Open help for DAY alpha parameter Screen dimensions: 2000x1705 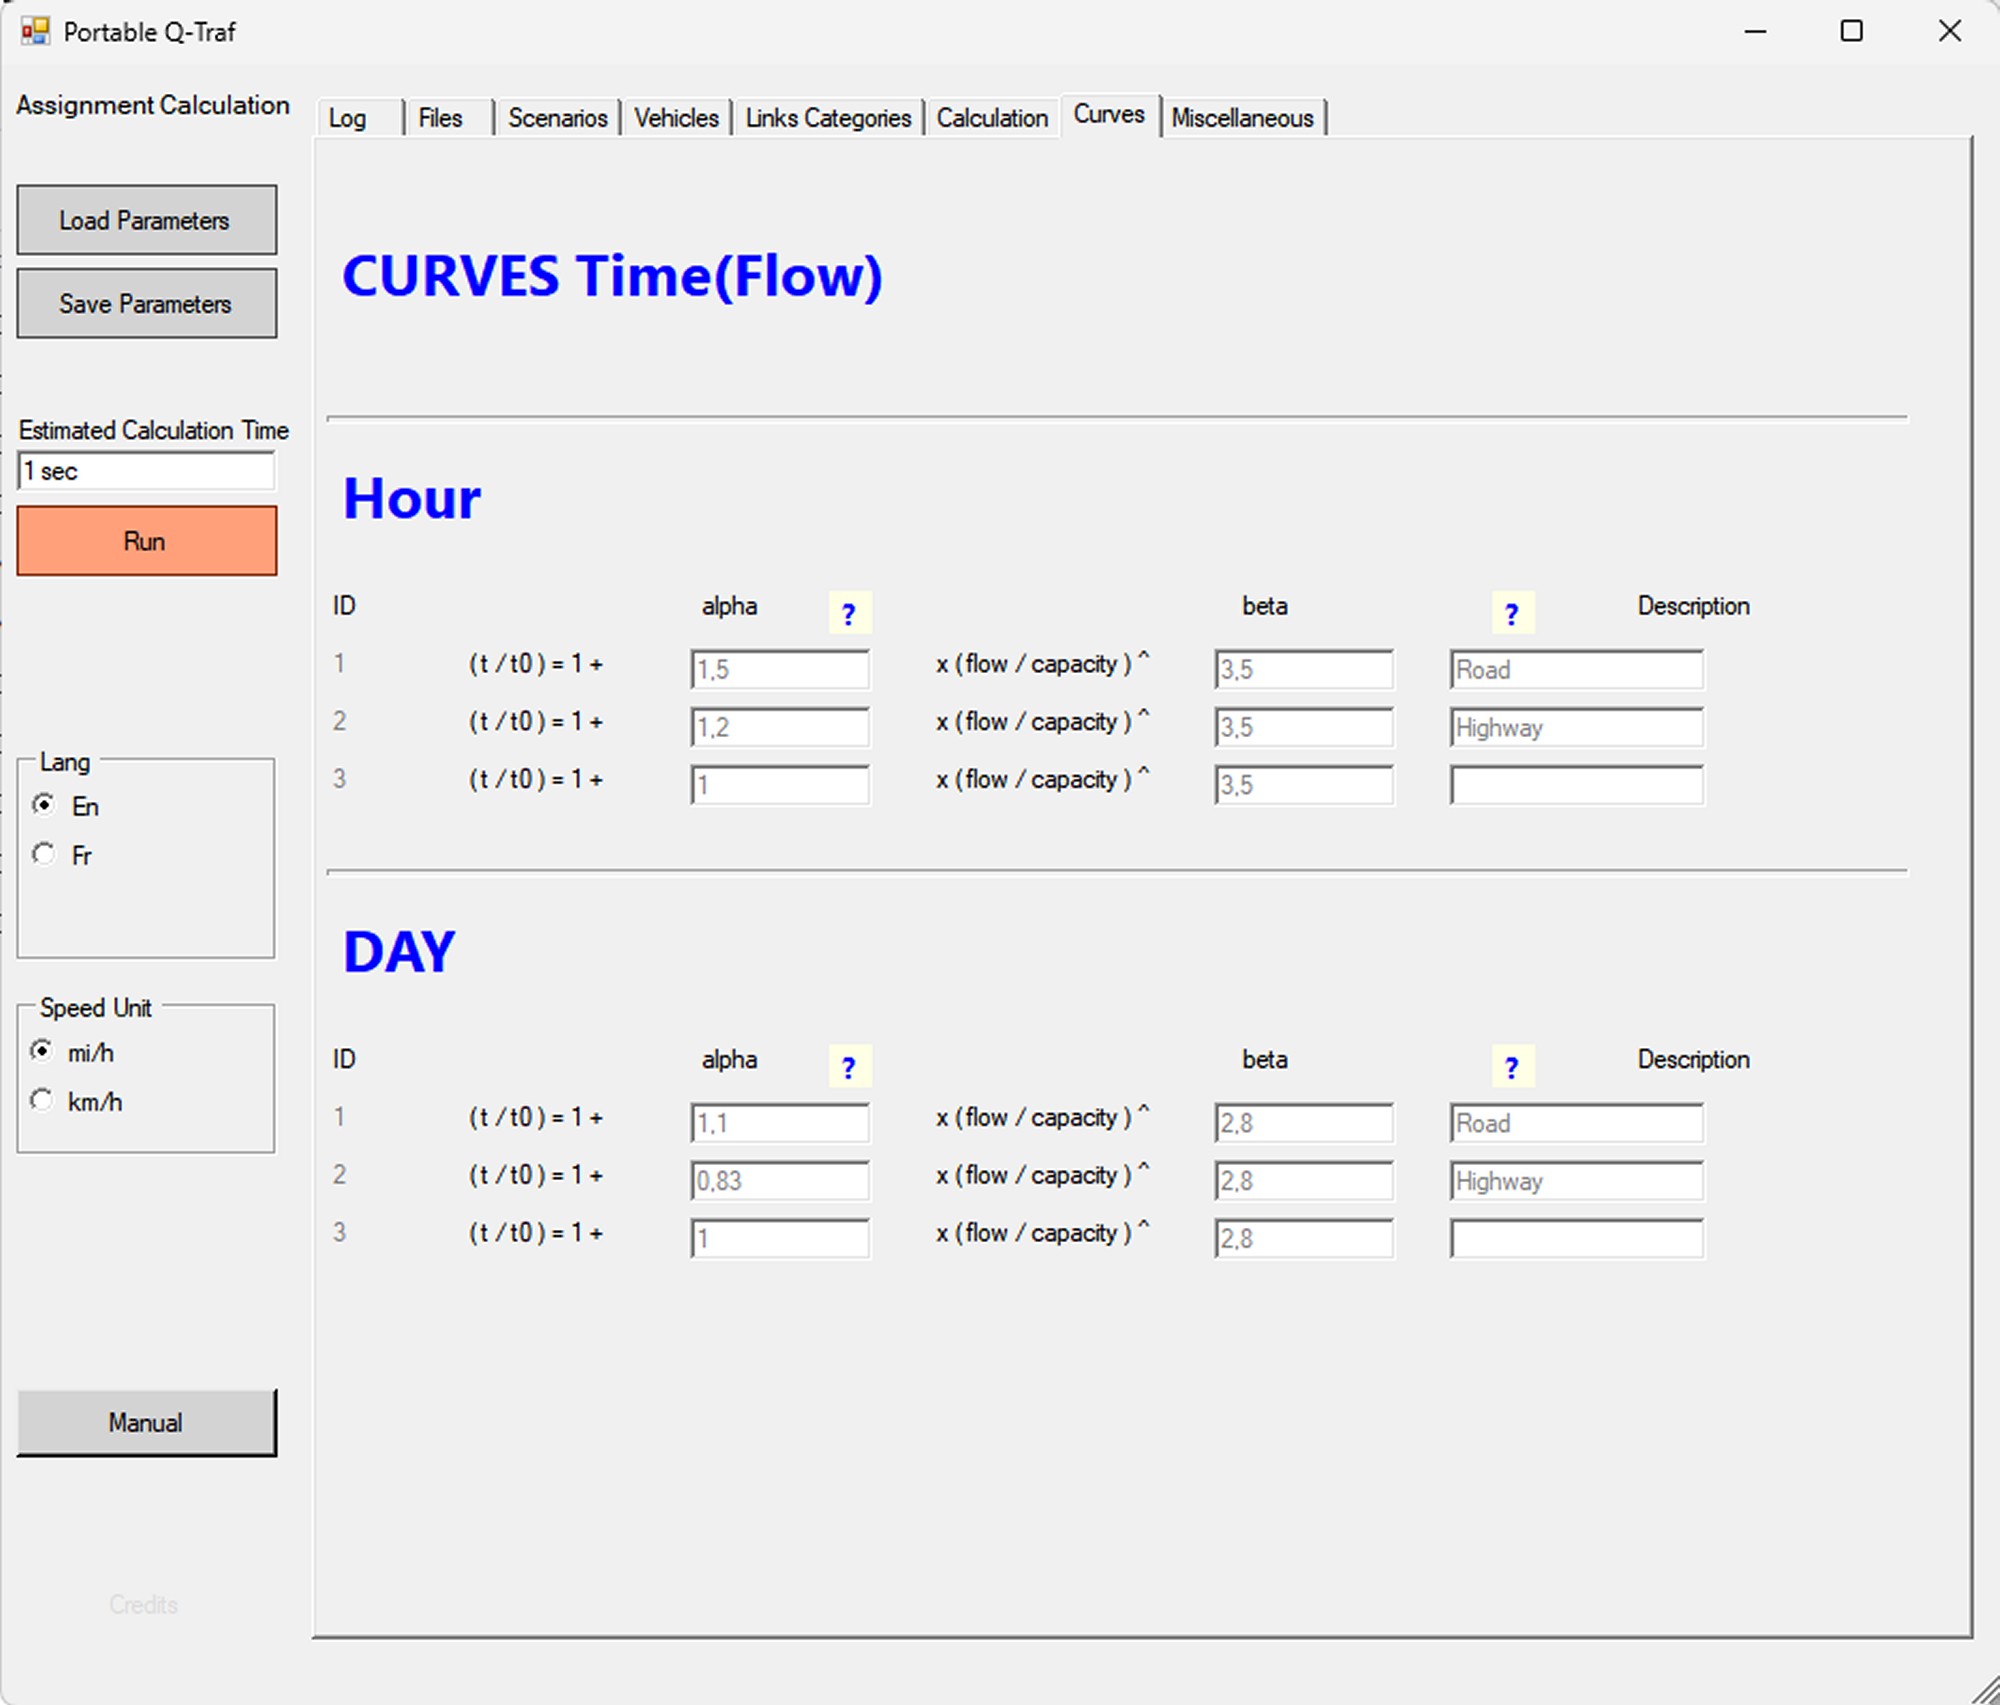848,1065
